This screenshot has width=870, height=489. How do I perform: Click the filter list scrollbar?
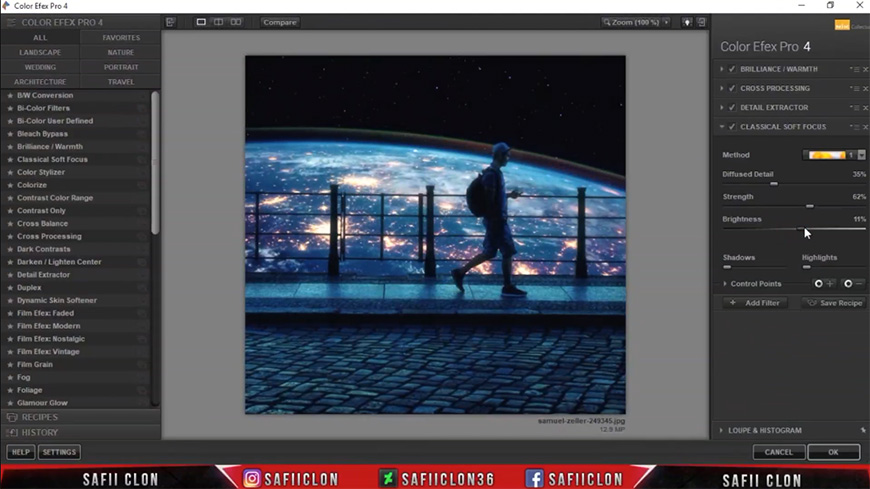click(x=155, y=164)
